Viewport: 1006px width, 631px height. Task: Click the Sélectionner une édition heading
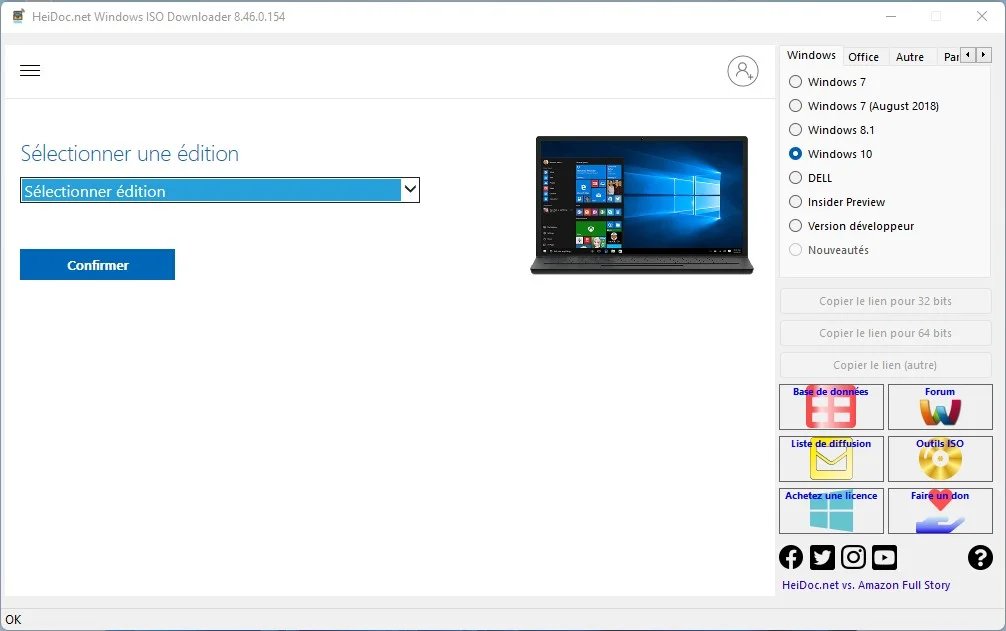pyautogui.click(x=130, y=154)
